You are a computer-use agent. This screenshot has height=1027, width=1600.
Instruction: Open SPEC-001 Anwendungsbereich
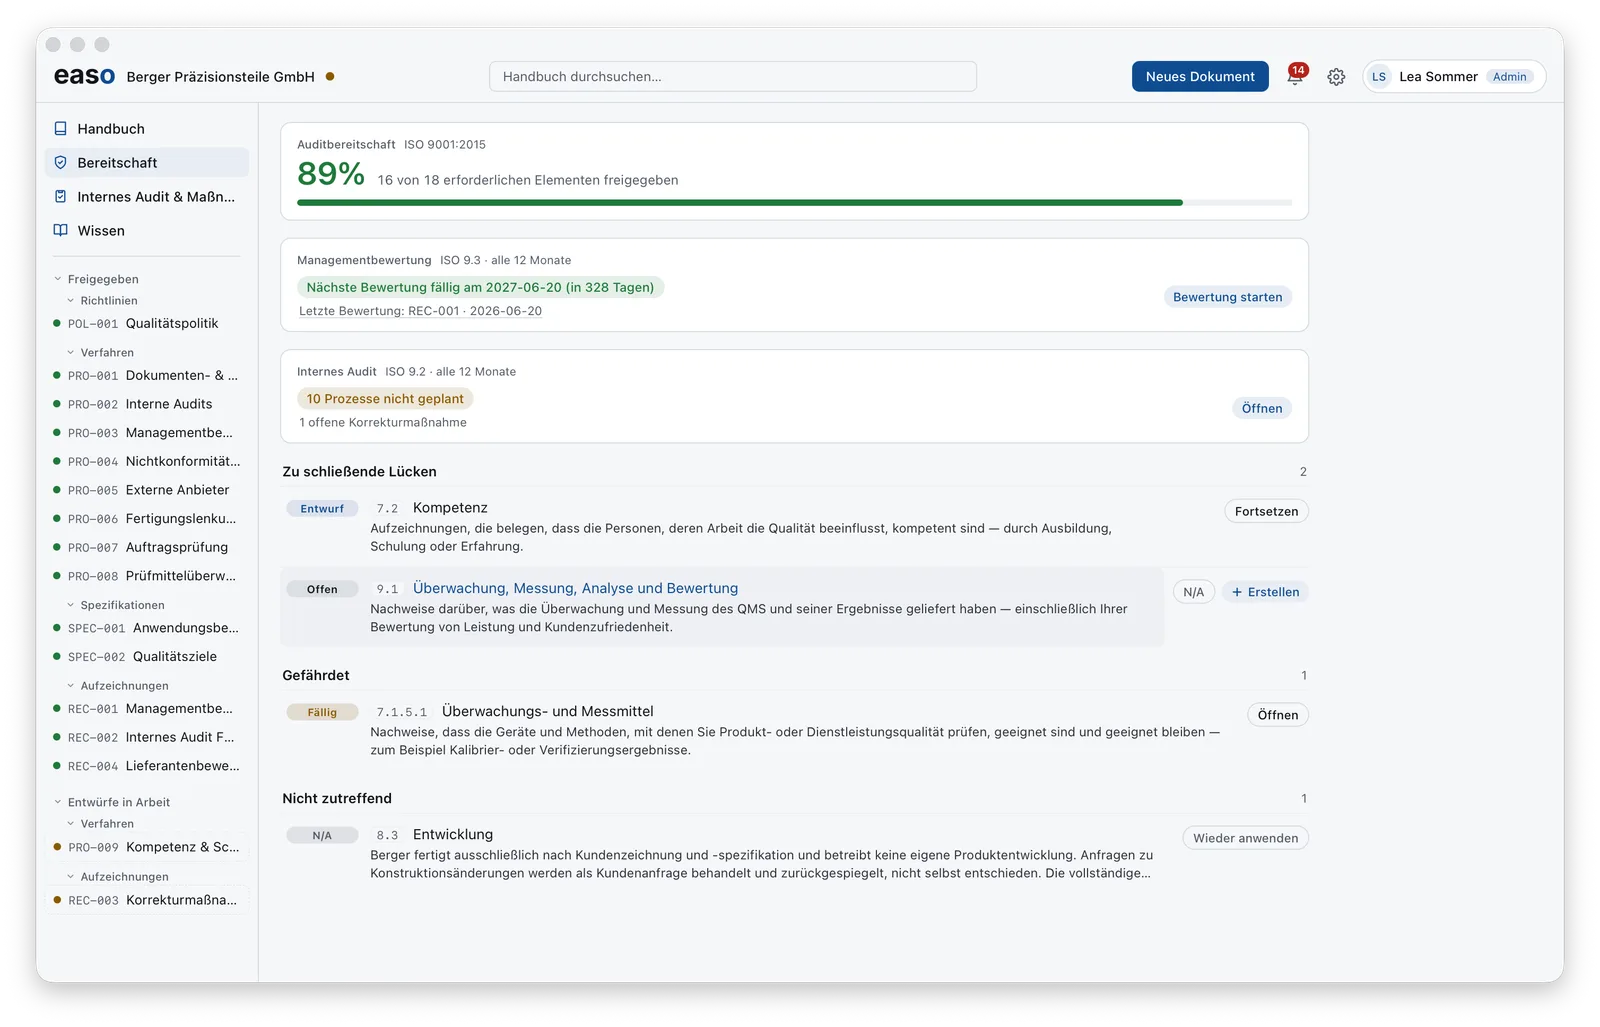click(x=147, y=628)
